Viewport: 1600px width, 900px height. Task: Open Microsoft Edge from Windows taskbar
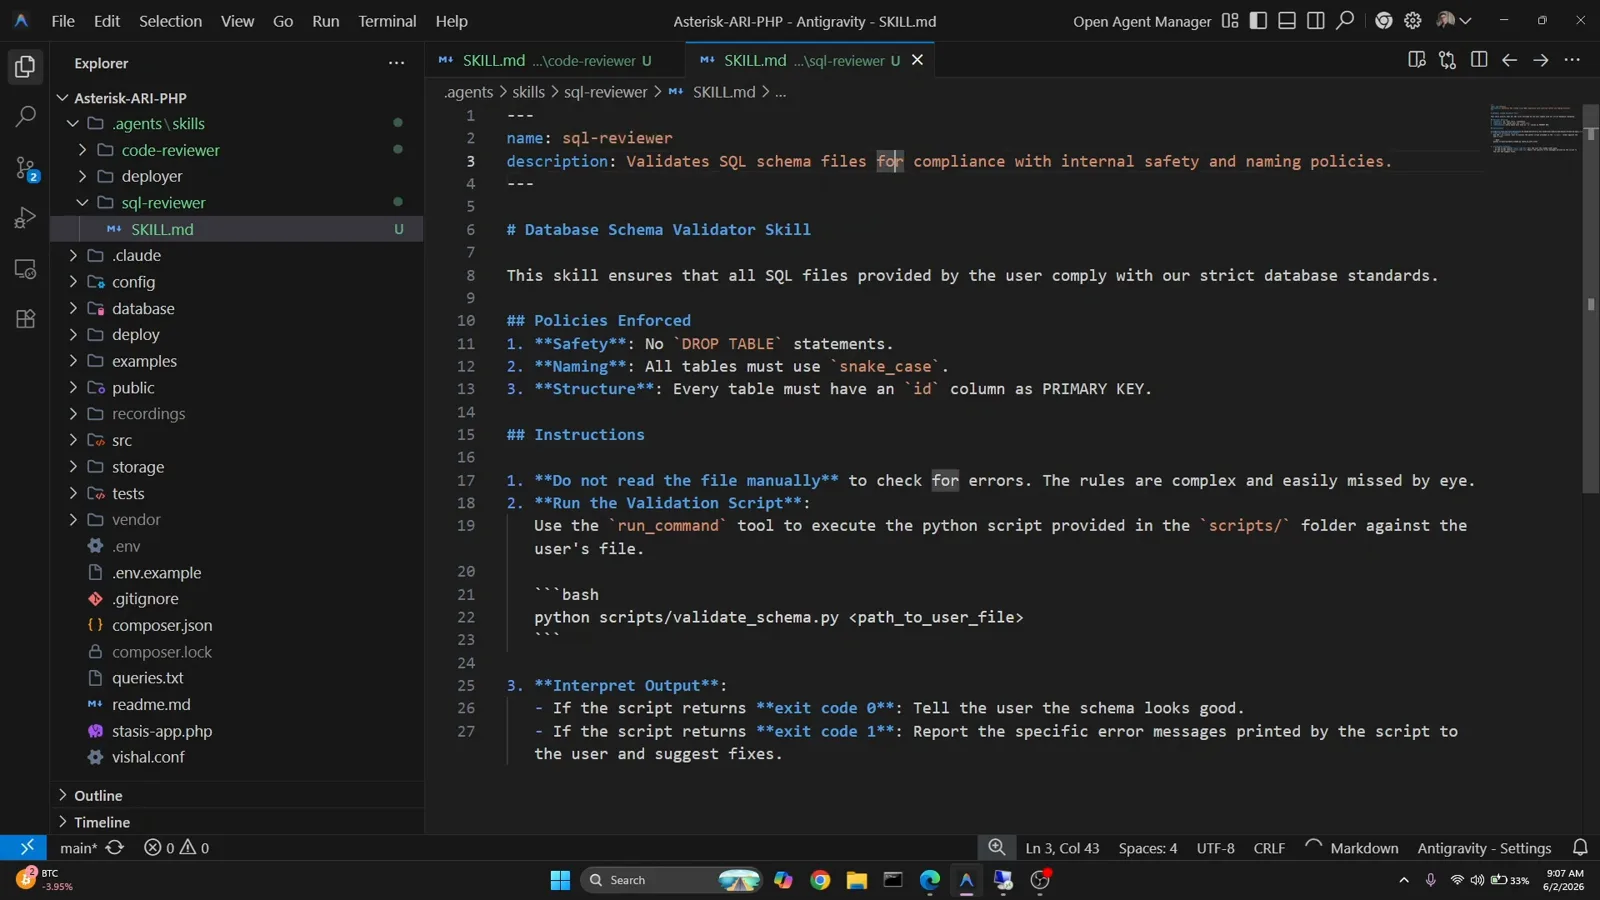coord(930,880)
